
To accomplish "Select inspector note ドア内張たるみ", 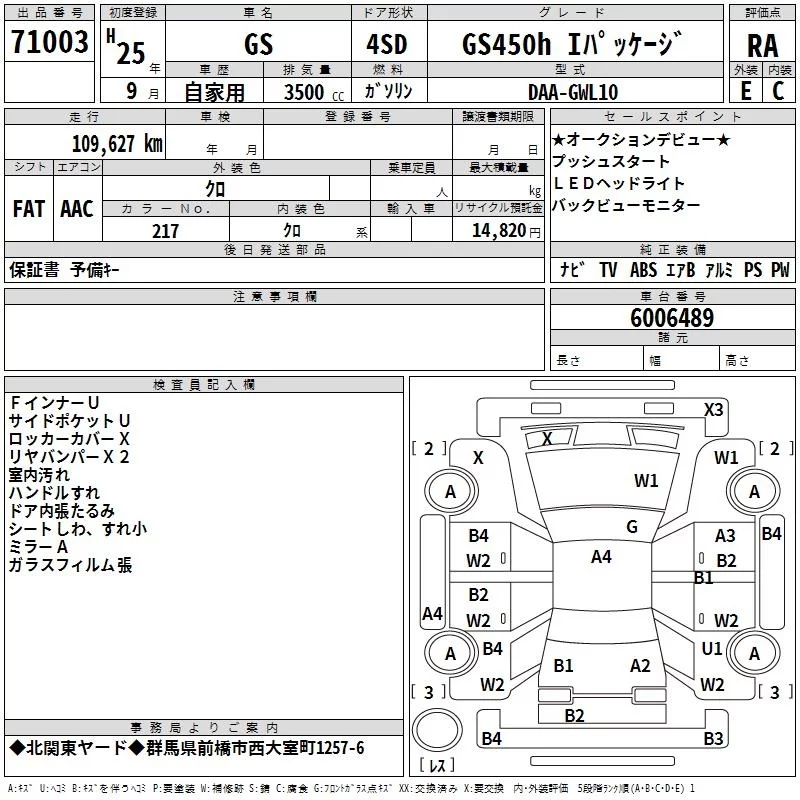I will coord(62,511).
